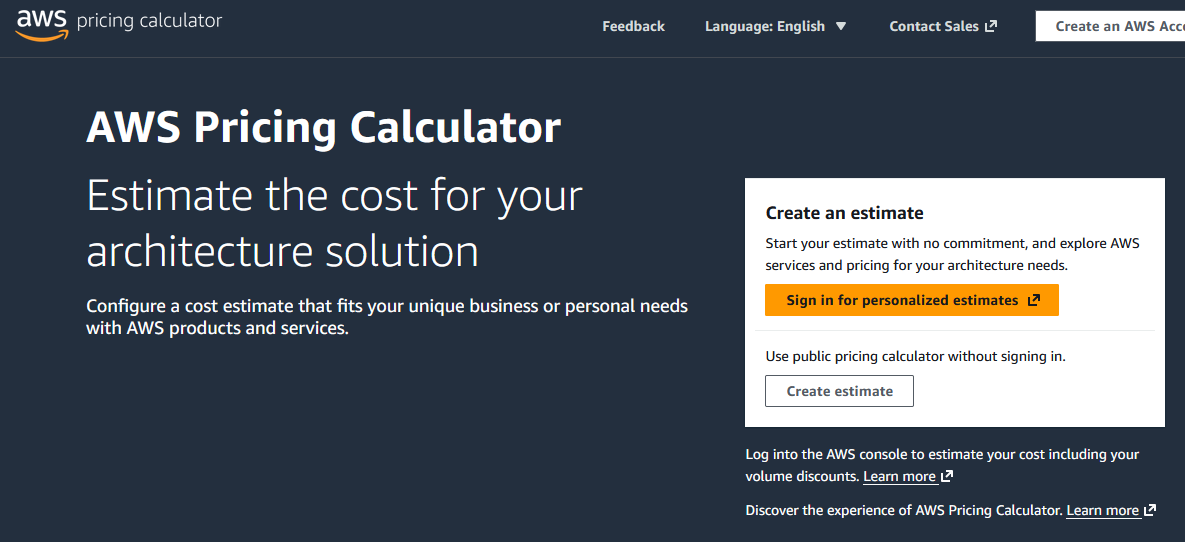
Task: Expand the Language: English selector
Action: pos(765,26)
